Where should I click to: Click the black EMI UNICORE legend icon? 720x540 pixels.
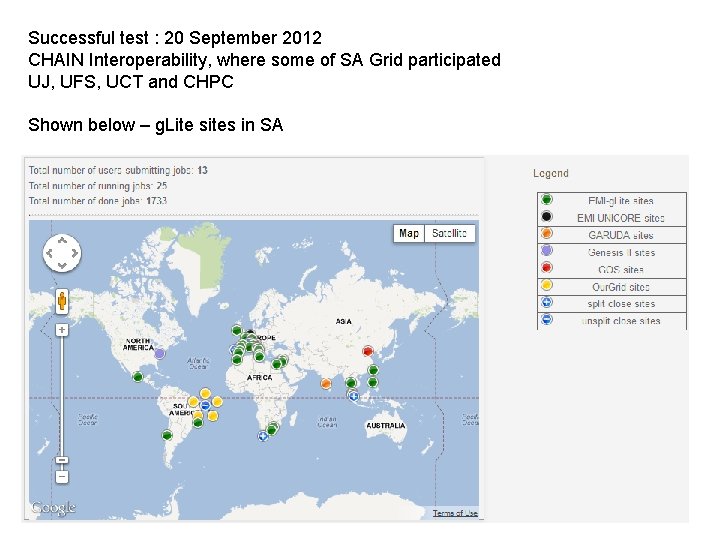click(x=546, y=216)
